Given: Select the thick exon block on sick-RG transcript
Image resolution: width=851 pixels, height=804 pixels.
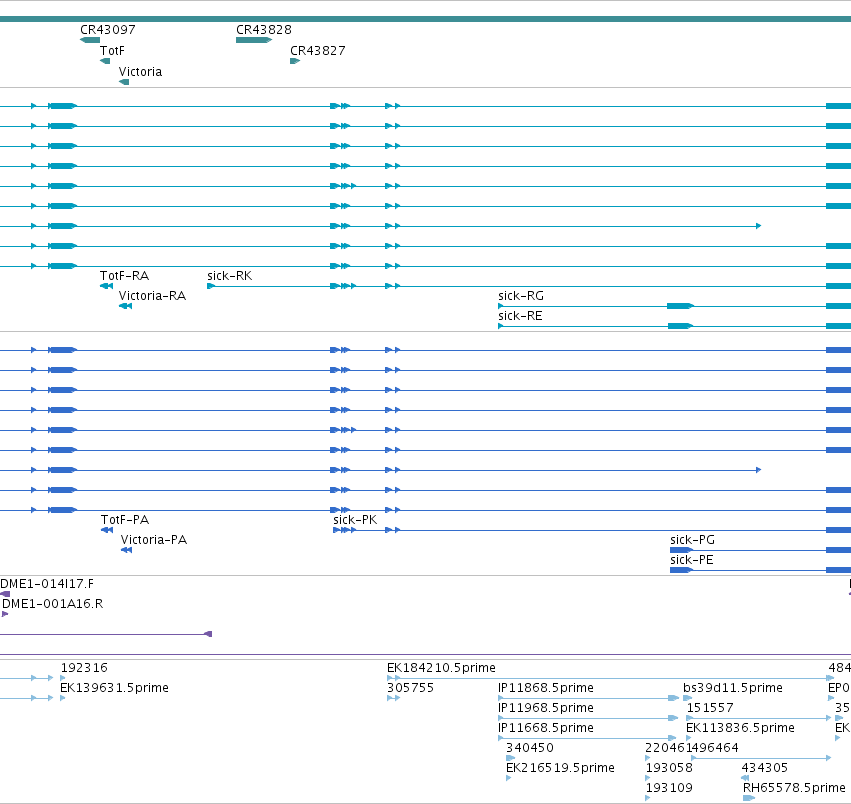Looking at the screenshot, I should [x=681, y=306].
